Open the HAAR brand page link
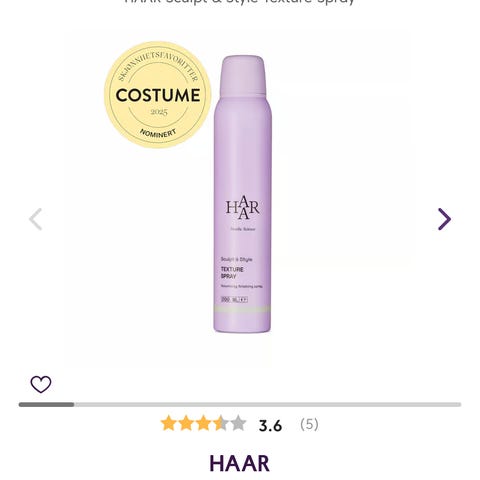This screenshot has height=480, width=480. pos(239,463)
